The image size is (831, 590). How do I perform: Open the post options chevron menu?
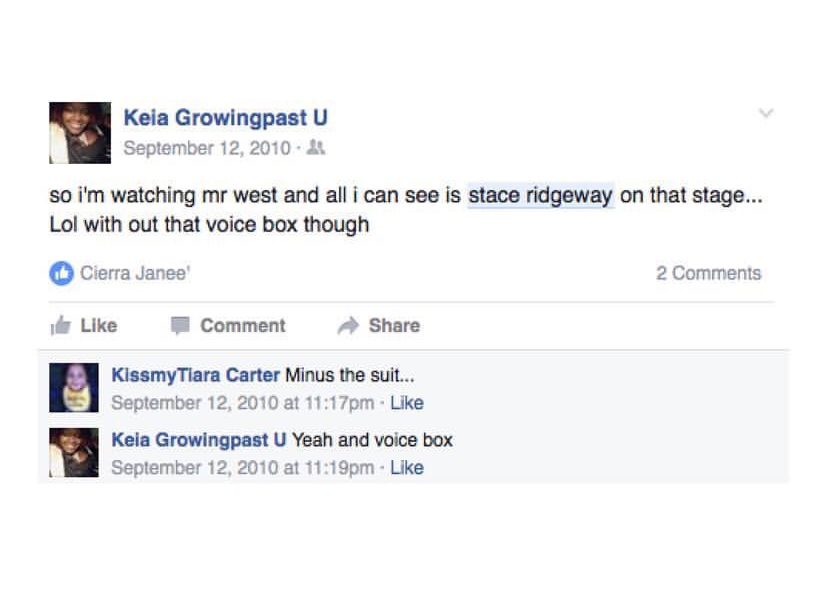click(766, 114)
